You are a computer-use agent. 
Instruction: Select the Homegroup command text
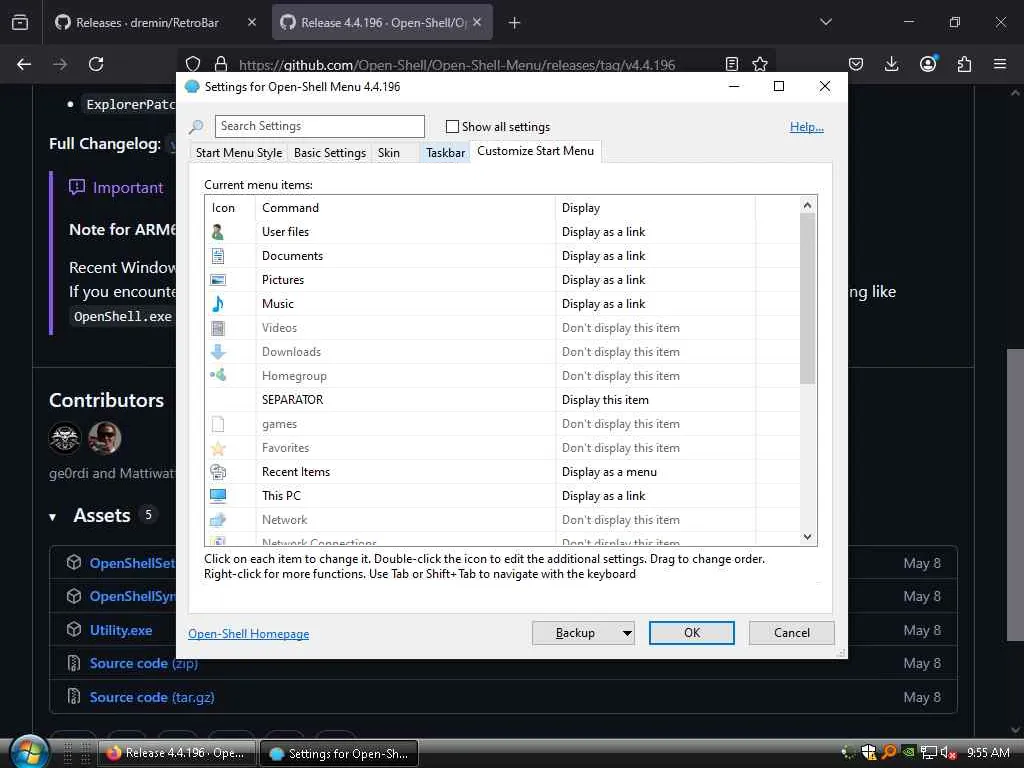pyautogui.click(x=294, y=376)
